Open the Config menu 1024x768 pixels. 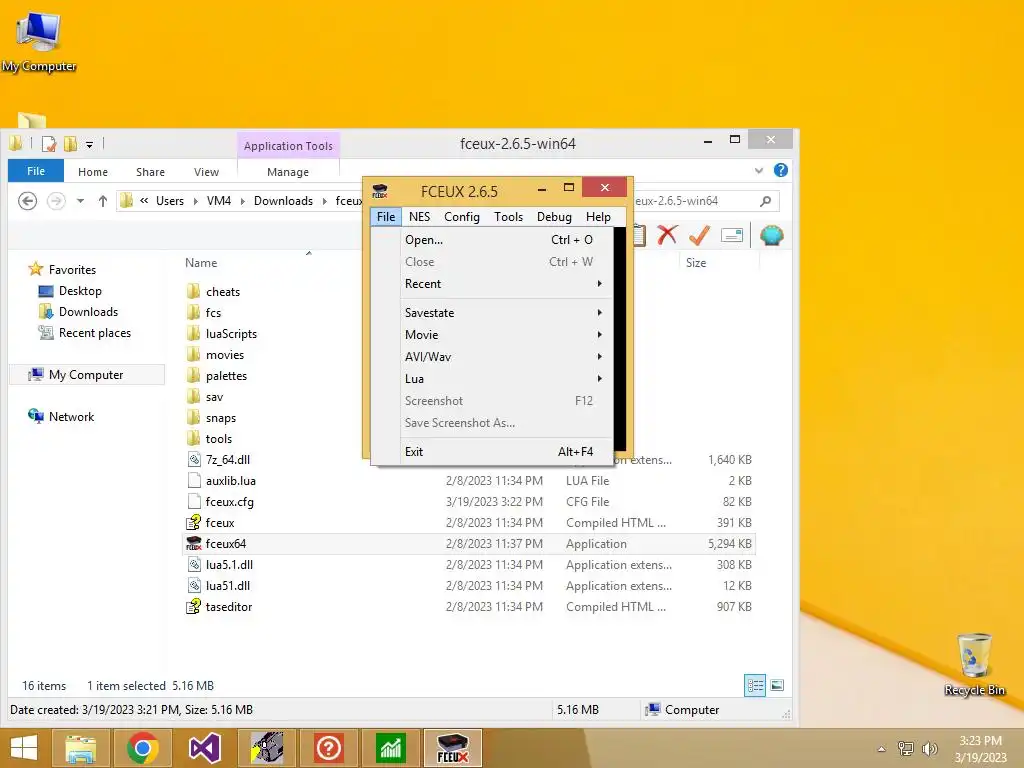[x=462, y=217]
